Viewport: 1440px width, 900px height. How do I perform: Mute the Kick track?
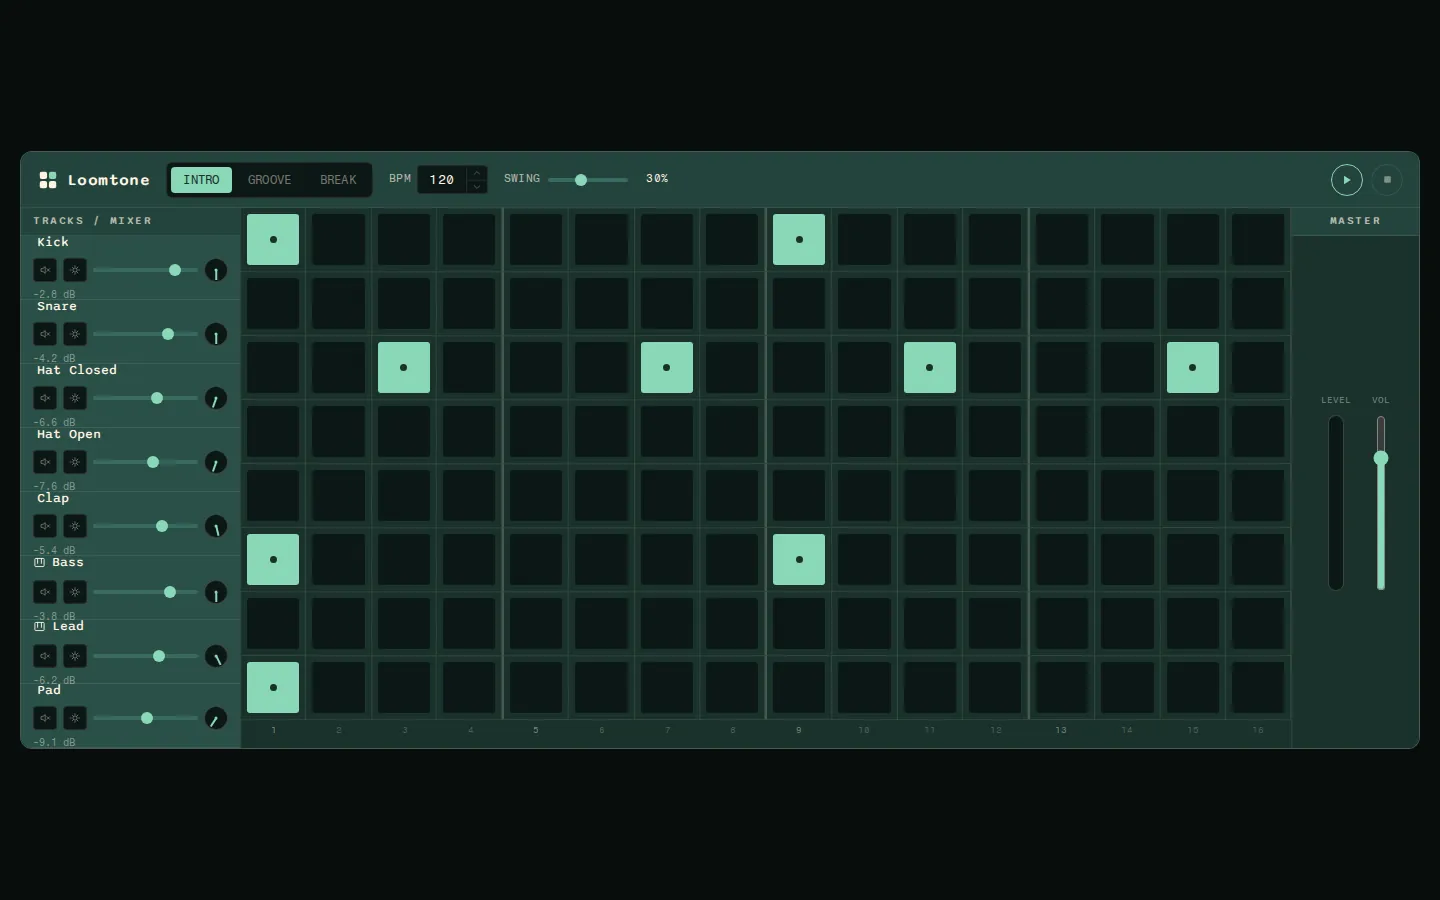(x=45, y=270)
